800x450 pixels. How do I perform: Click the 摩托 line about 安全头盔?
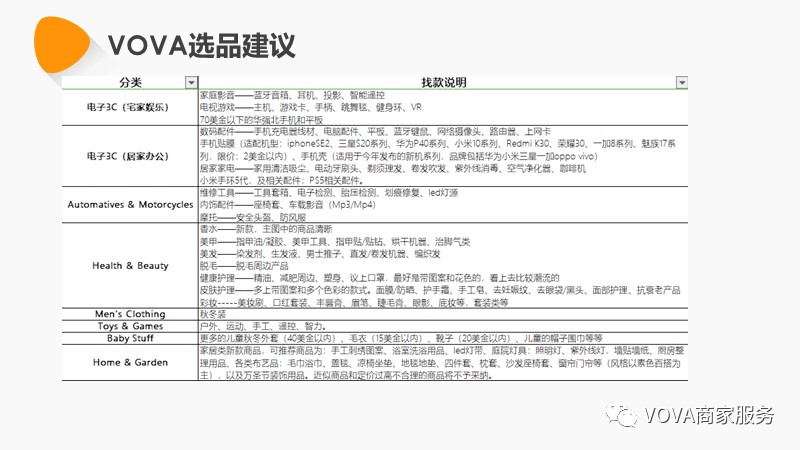click(x=253, y=217)
